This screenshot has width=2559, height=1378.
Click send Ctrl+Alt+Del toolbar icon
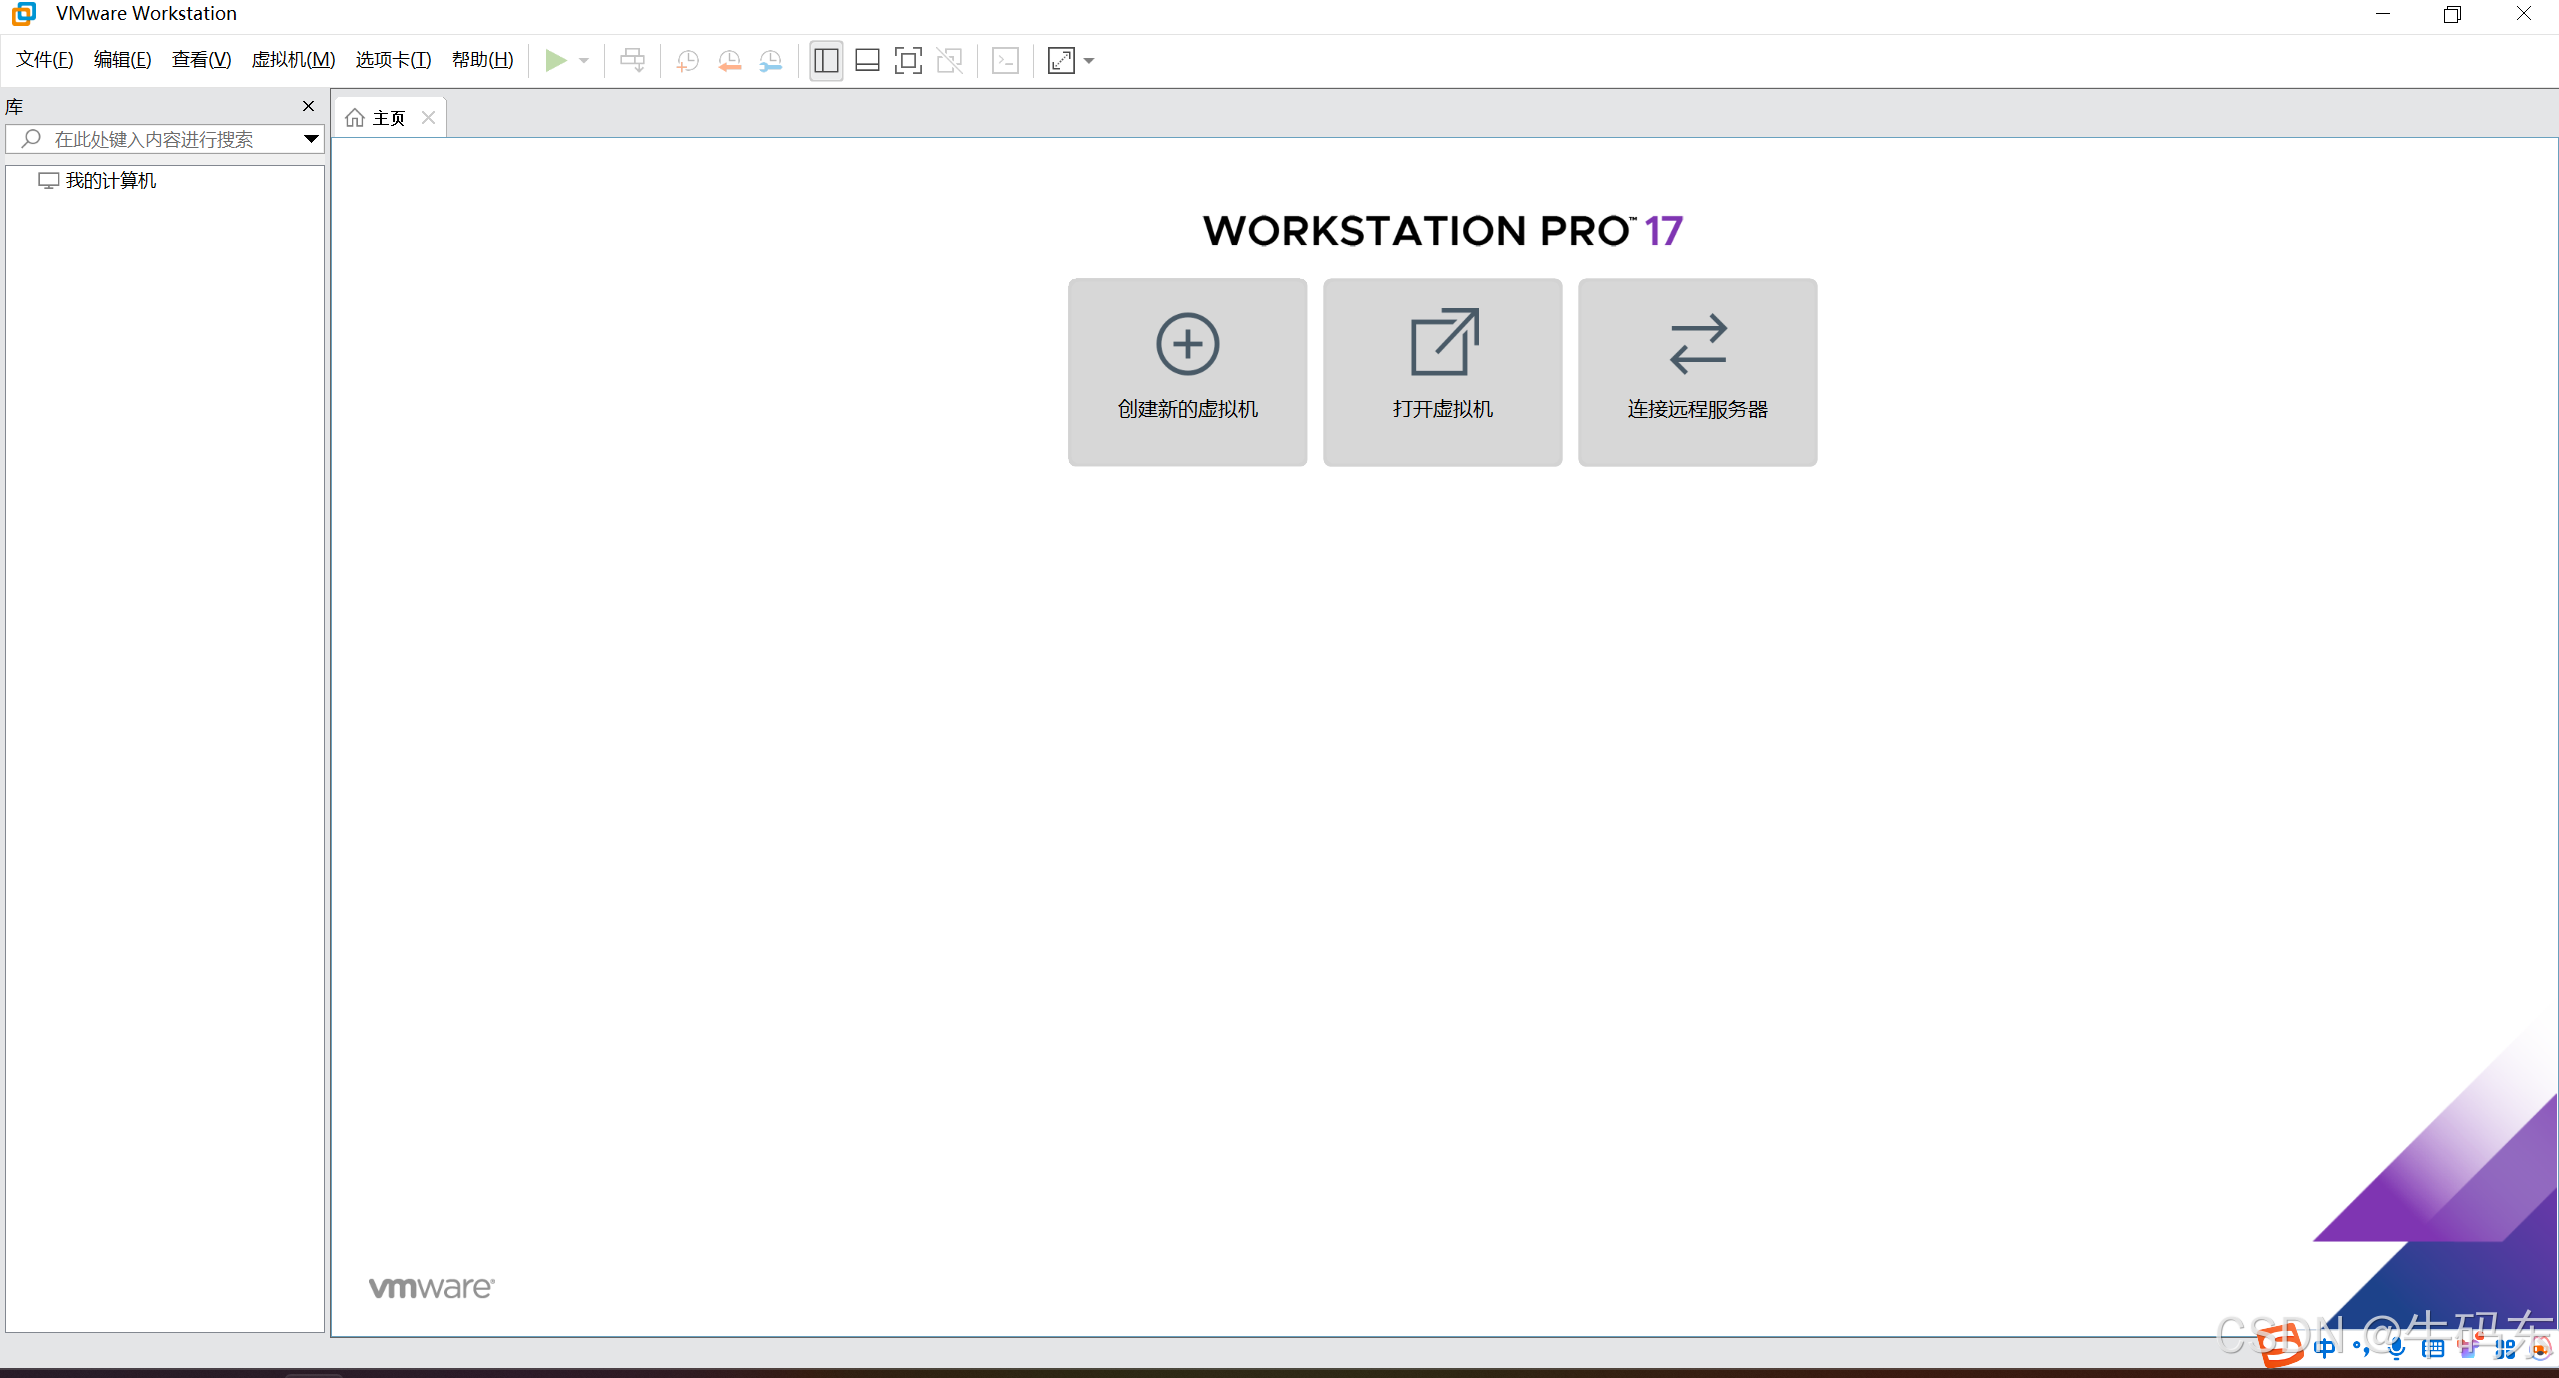coord(632,61)
